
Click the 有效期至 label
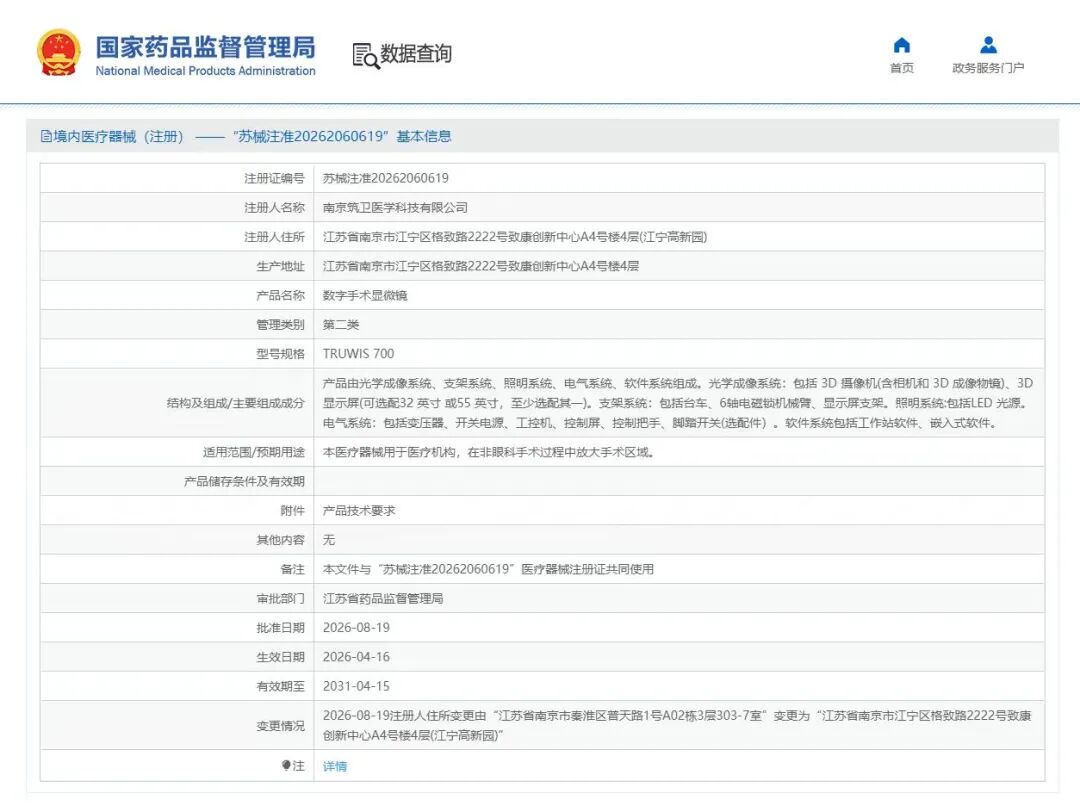click(x=280, y=686)
